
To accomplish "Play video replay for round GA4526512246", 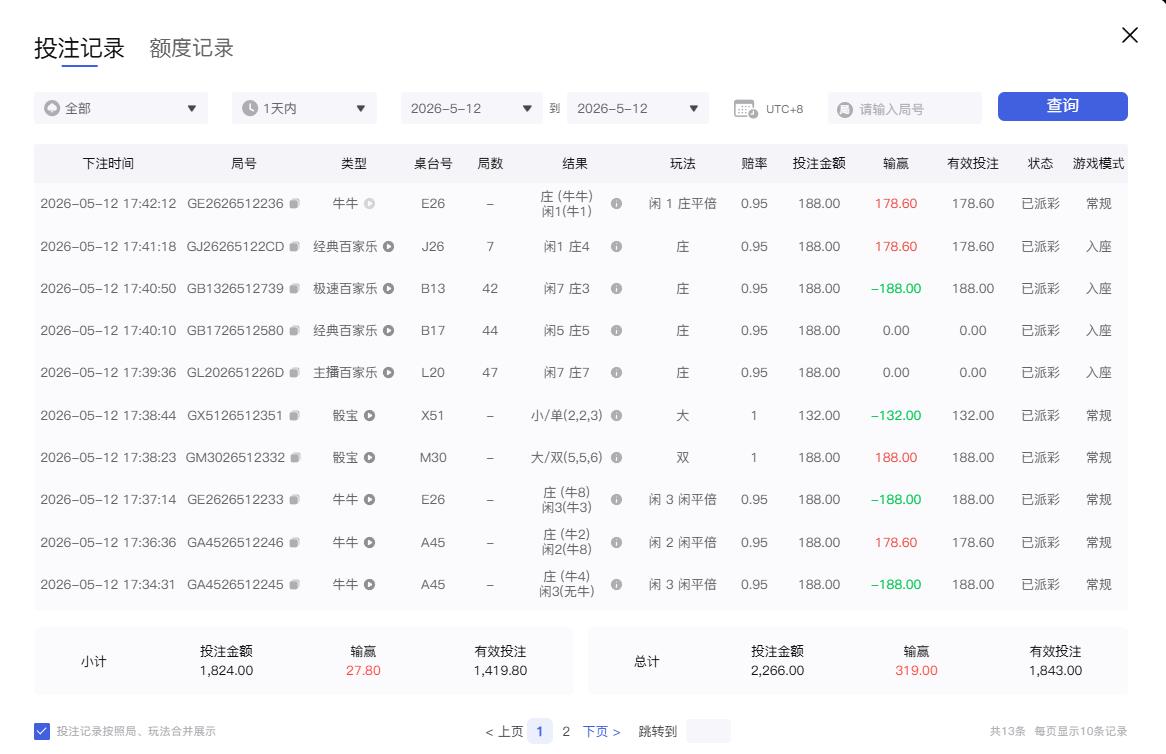I will tap(370, 543).
